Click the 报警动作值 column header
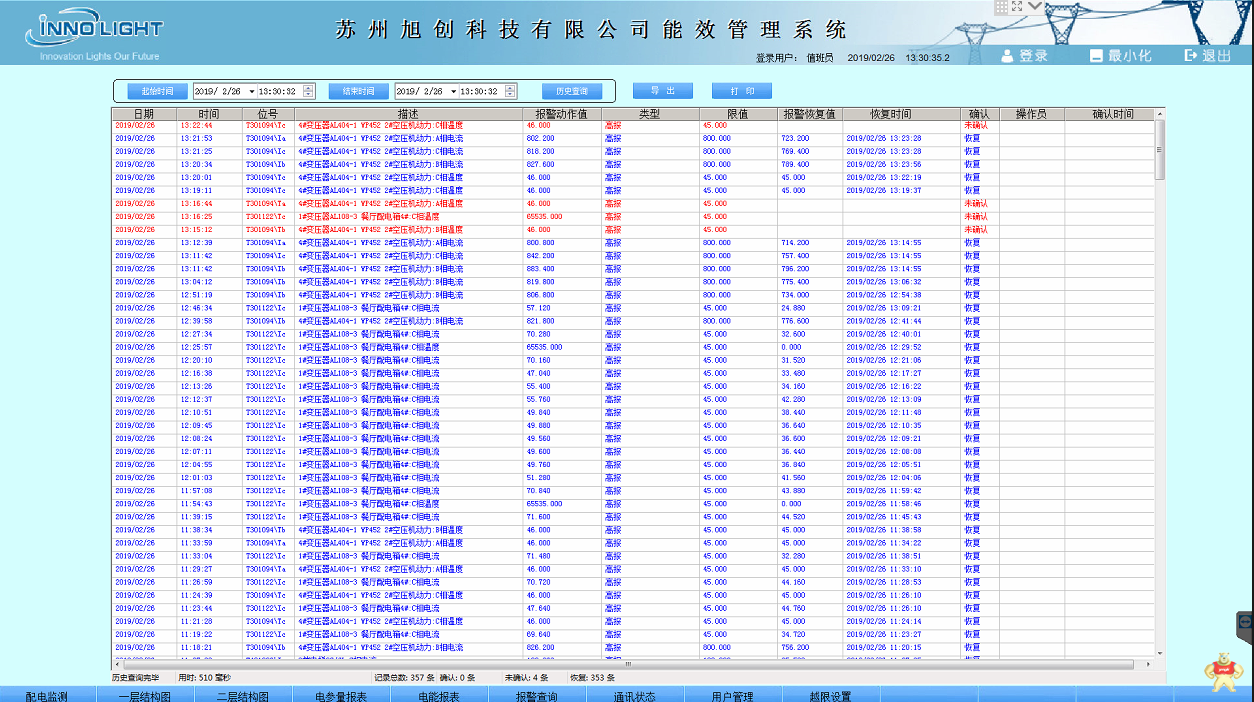 pyautogui.click(x=561, y=114)
